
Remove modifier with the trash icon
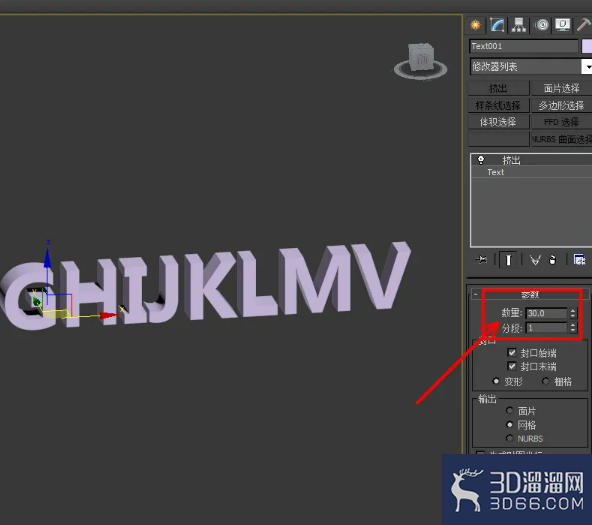click(552, 260)
